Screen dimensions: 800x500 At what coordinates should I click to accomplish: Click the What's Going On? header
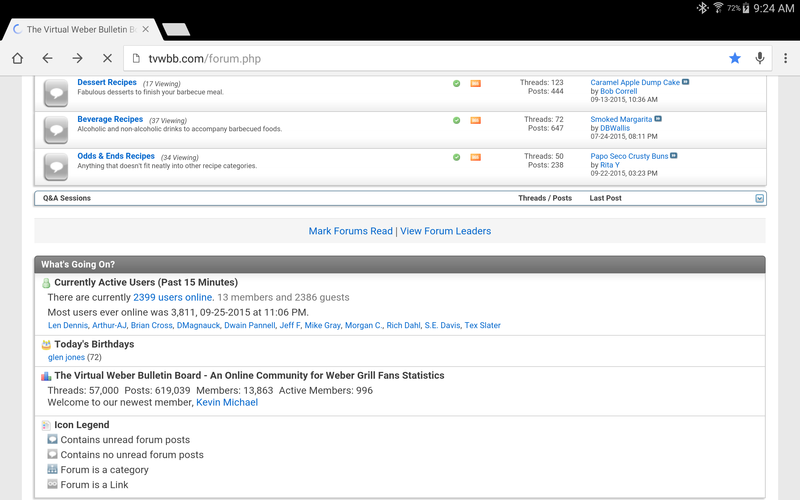(400, 264)
